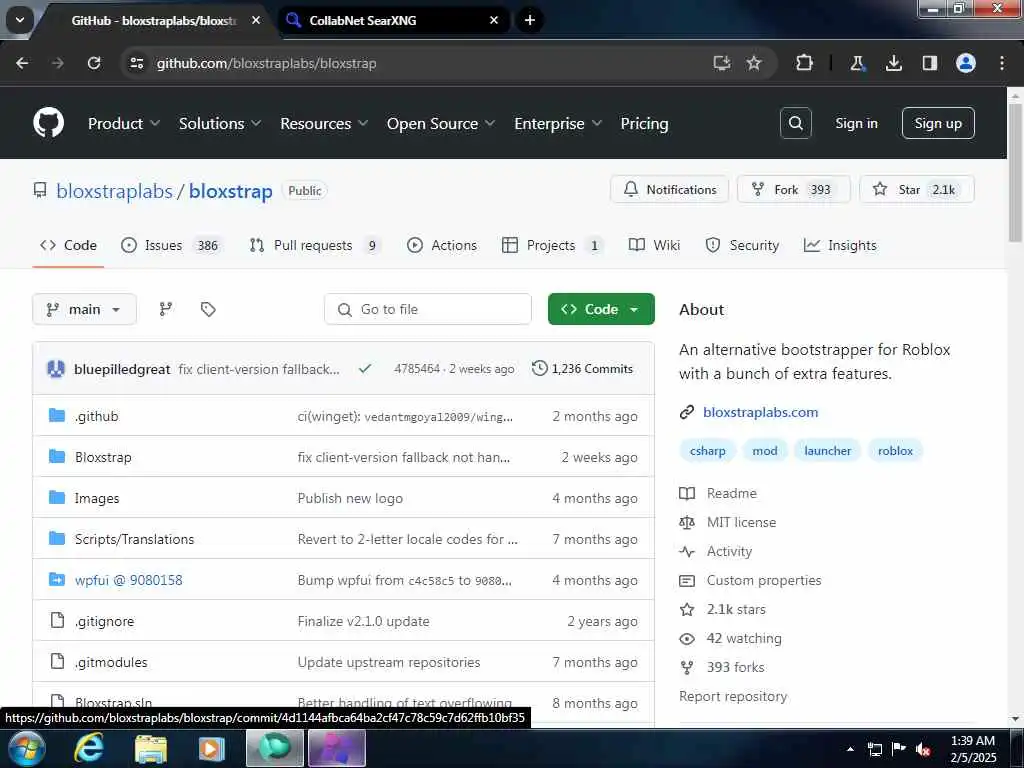This screenshot has width=1024, height=768.
Task: Switch to the Wiki tab
Action: coord(654,245)
